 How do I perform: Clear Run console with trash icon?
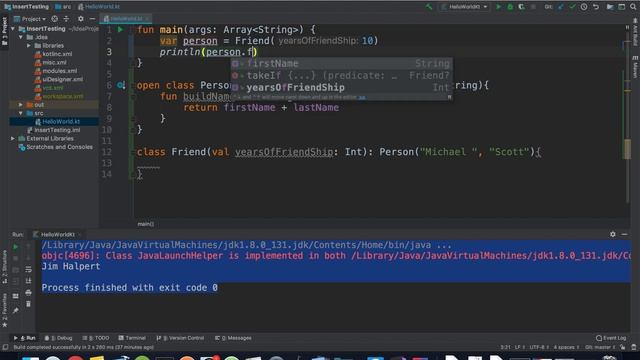tap(28, 304)
